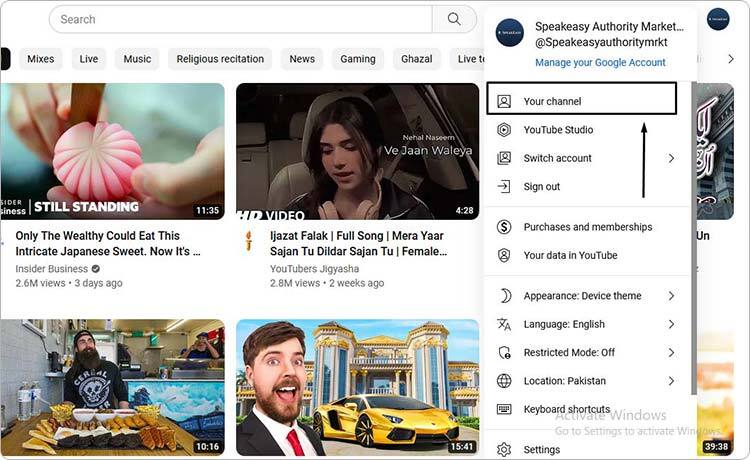The height and width of the screenshot is (460, 750).
Task: Expand the Switch account submenu chevron
Action: click(671, 158)
